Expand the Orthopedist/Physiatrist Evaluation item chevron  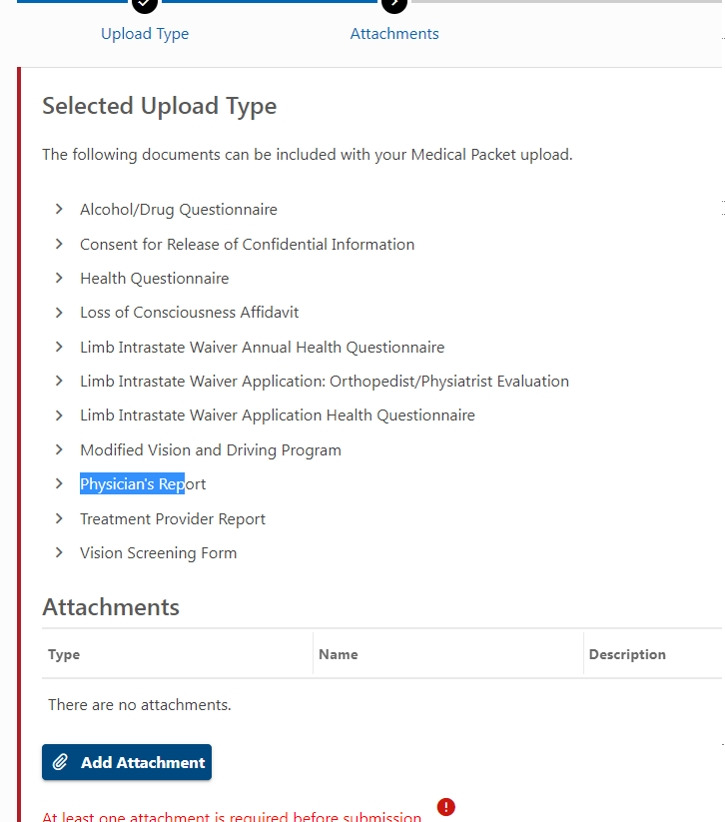tap(59, 381)
